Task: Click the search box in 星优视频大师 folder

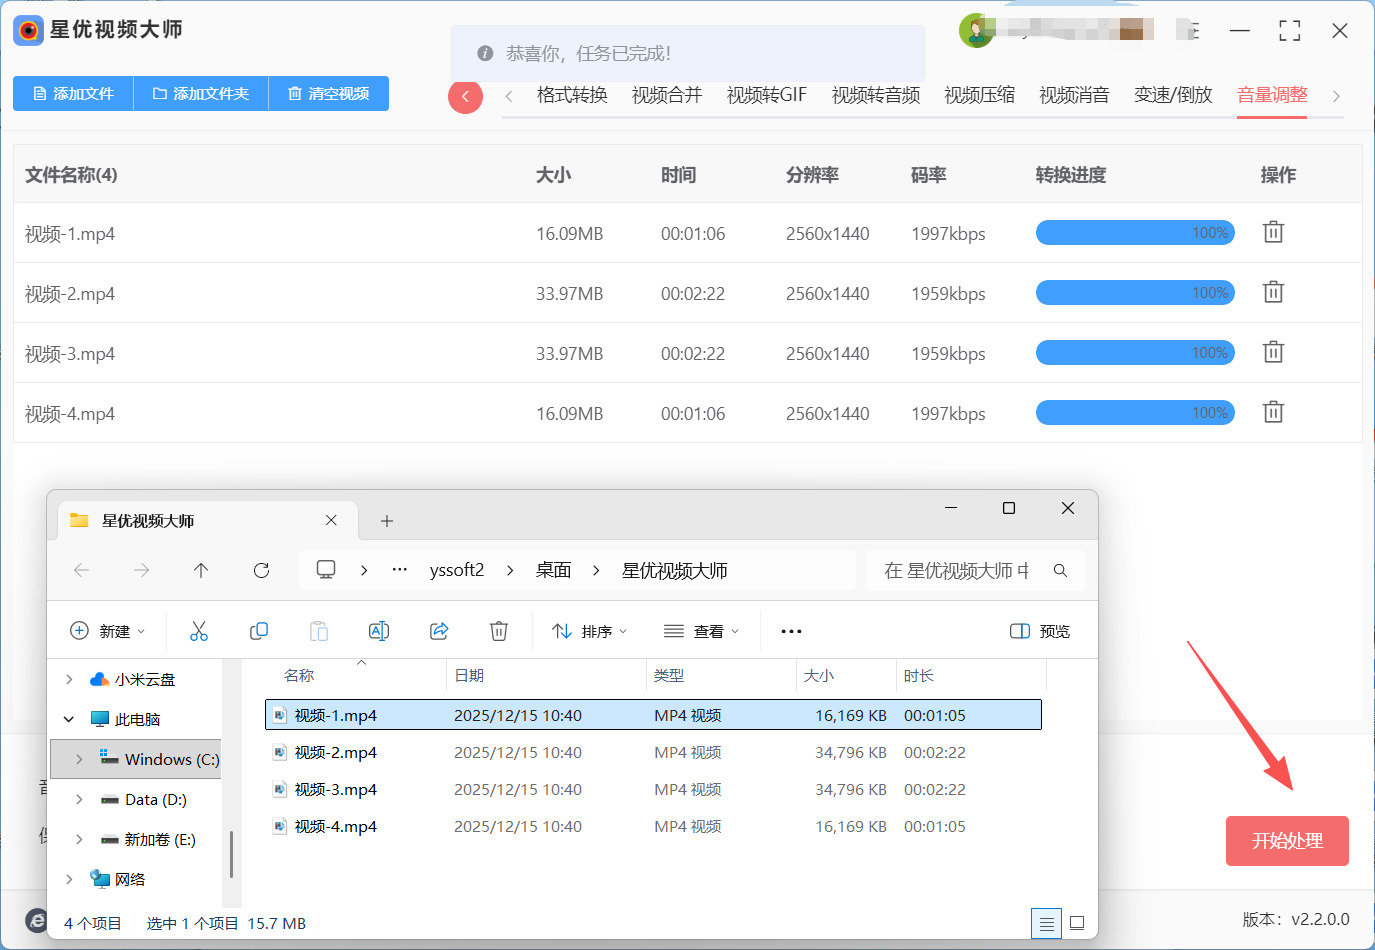Action: point(955,570)
